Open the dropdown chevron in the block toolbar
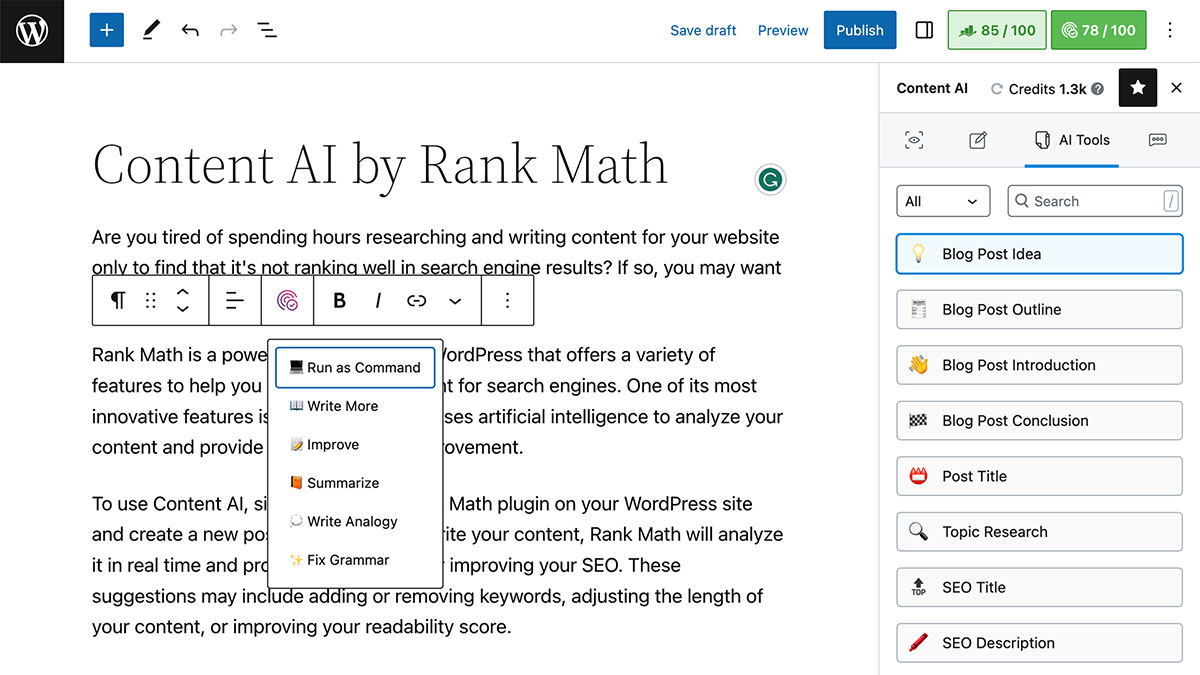The height and width of the screenshot is (675, 1200). (x=455, y=300)
